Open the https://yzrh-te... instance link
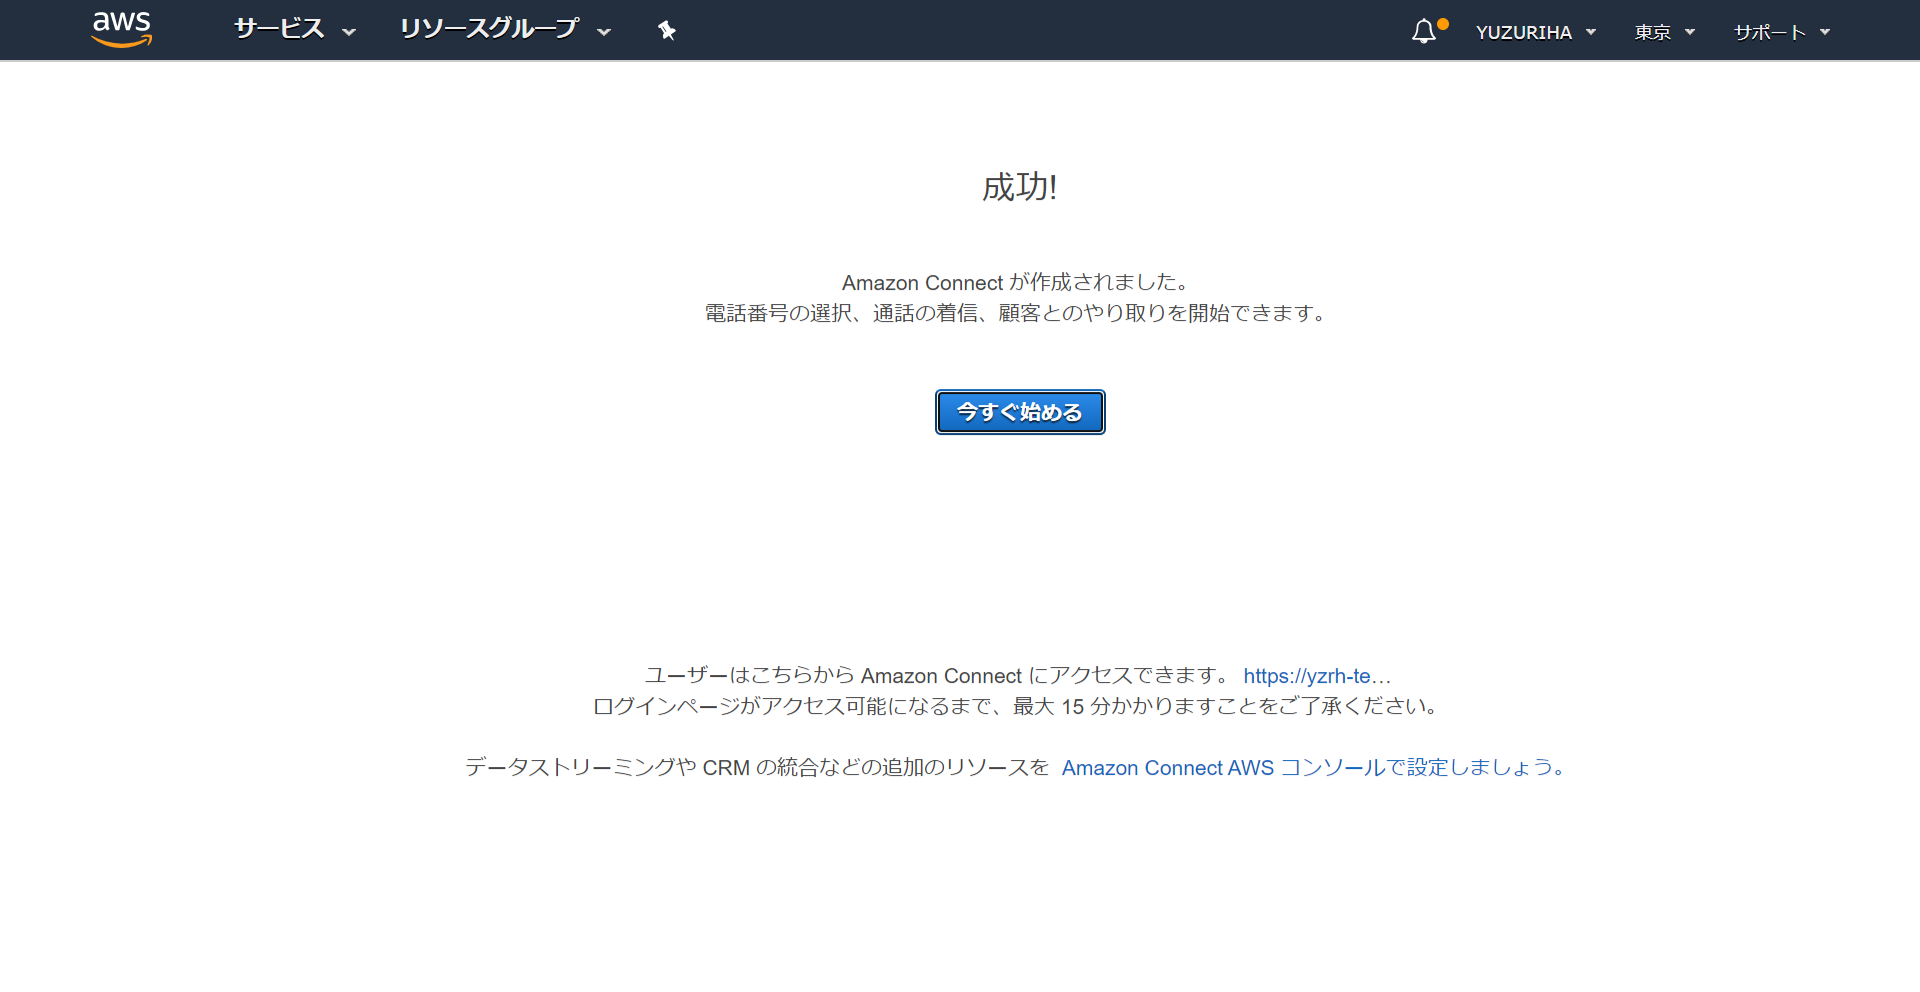The height and width of the screenshot is (992, 1920). pos(1316,676)
